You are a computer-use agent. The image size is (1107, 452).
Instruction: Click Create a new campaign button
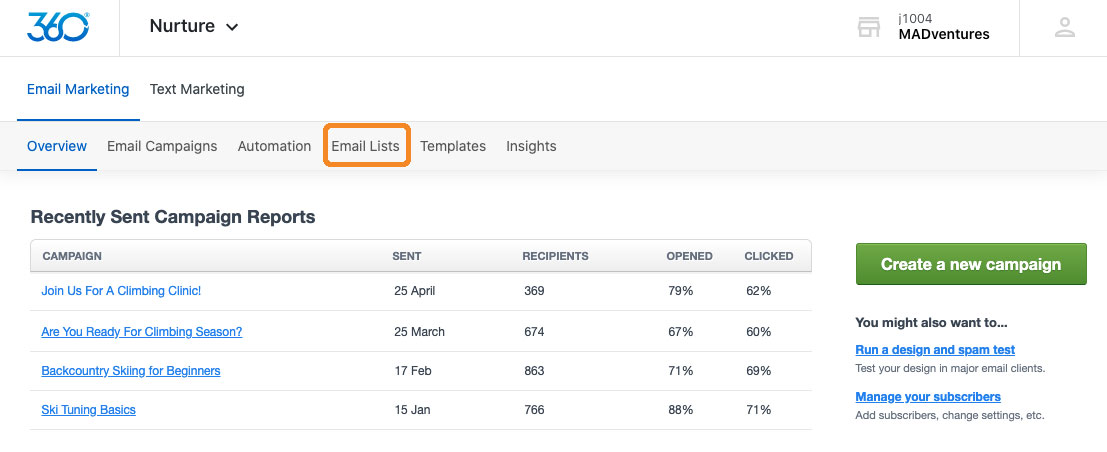pos(971,264)
